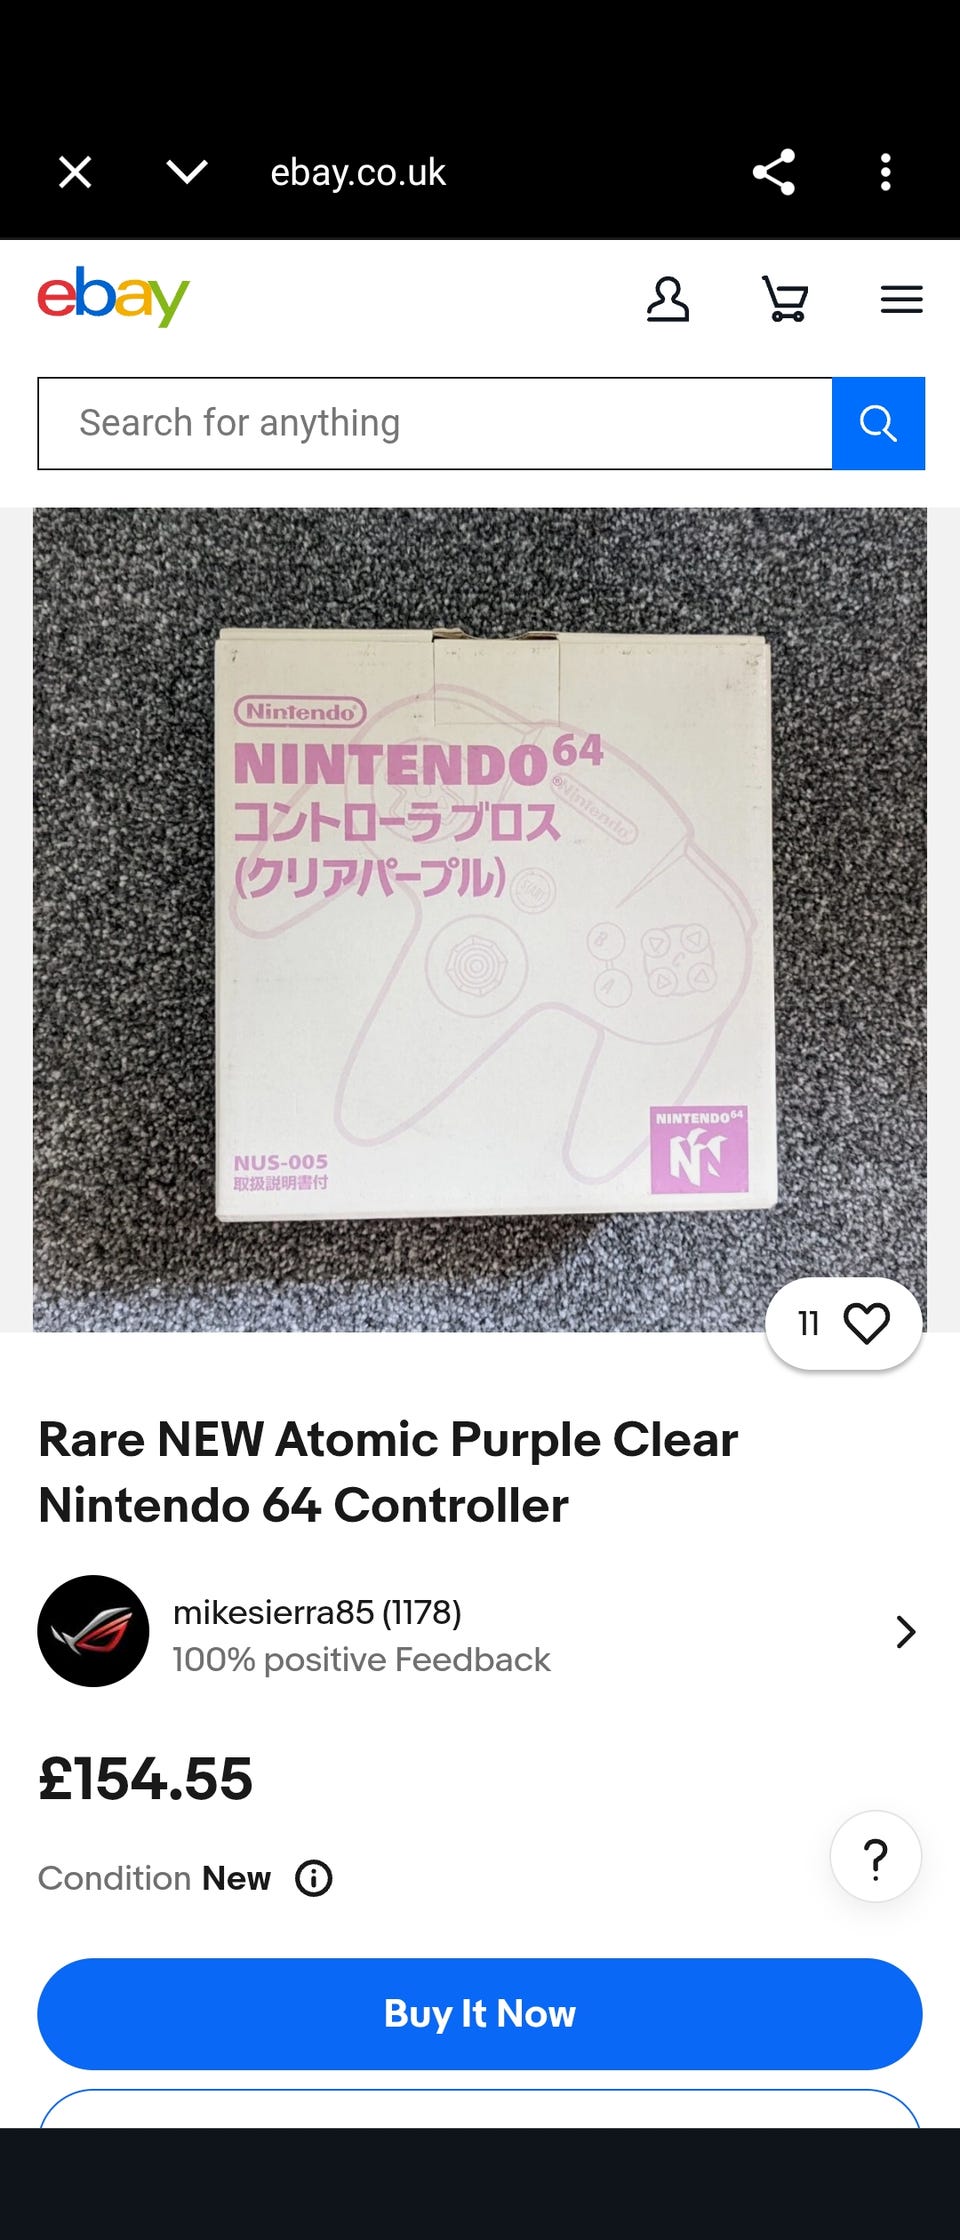Show condition info via the i icon
Image resolution: width=960 pixels, height=2240 pixels.
coord(314,1878)
